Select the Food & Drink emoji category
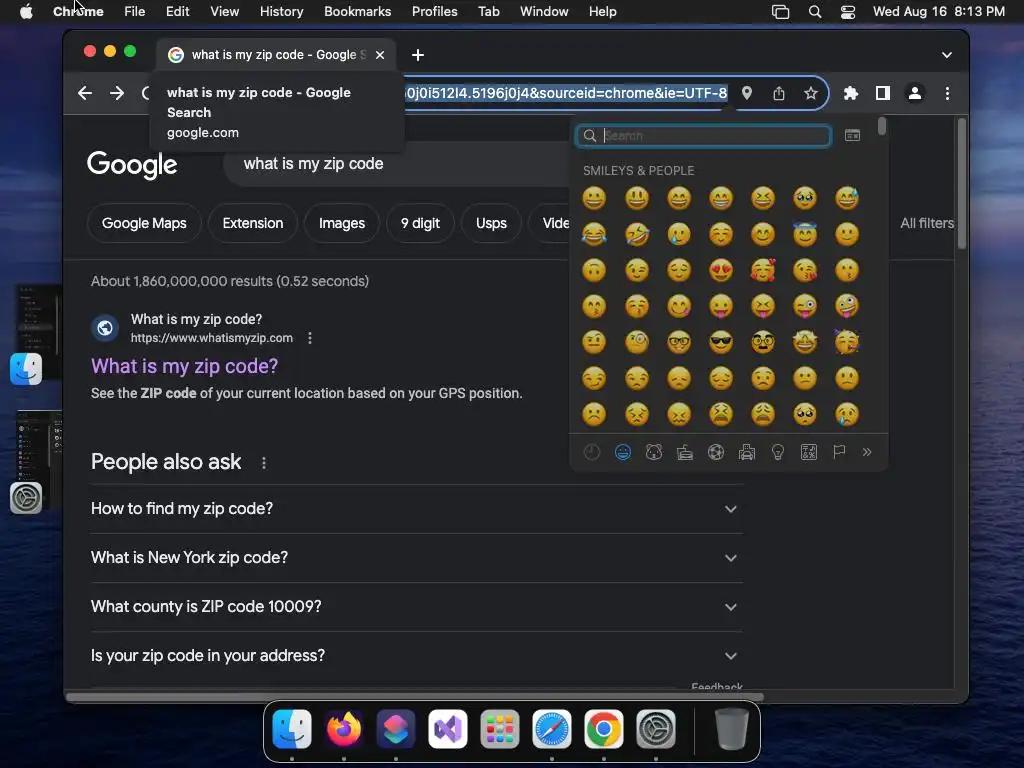1024x768 pixels. coord(684,452)
